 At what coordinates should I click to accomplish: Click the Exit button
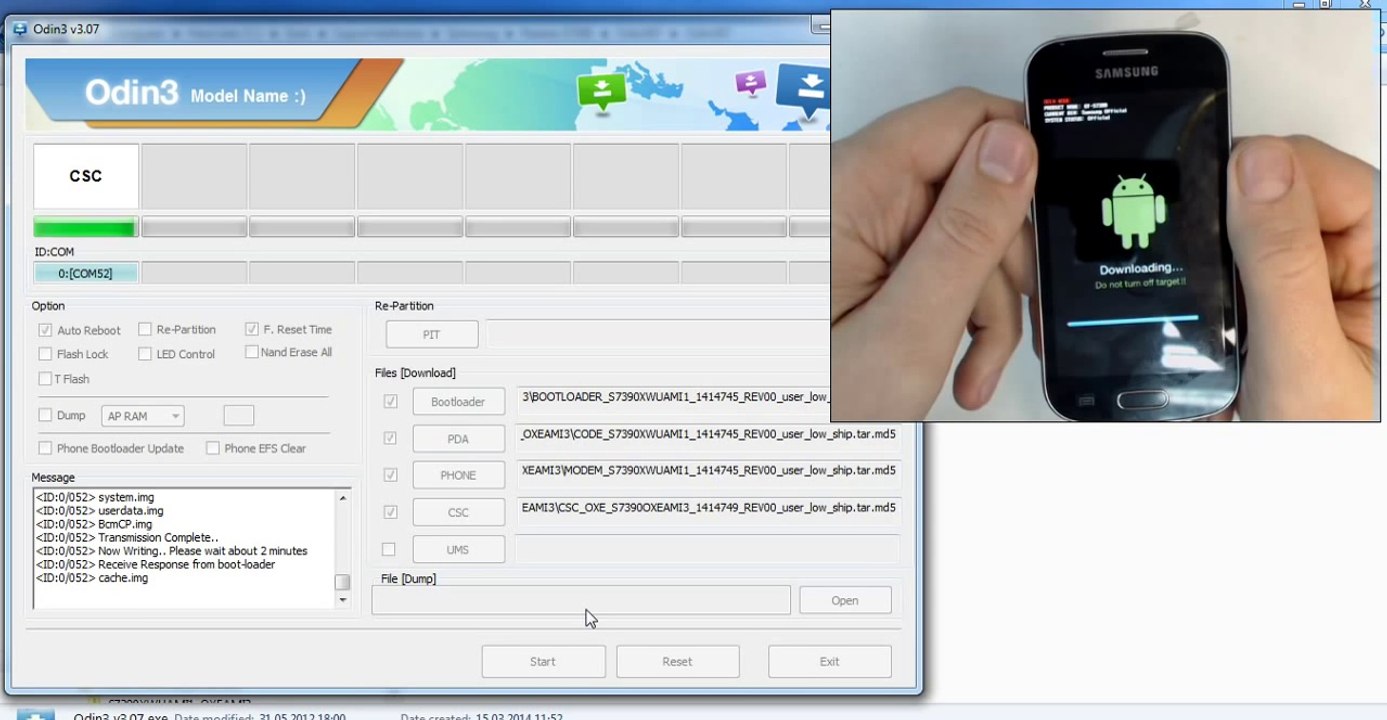(x=829, y=661)
